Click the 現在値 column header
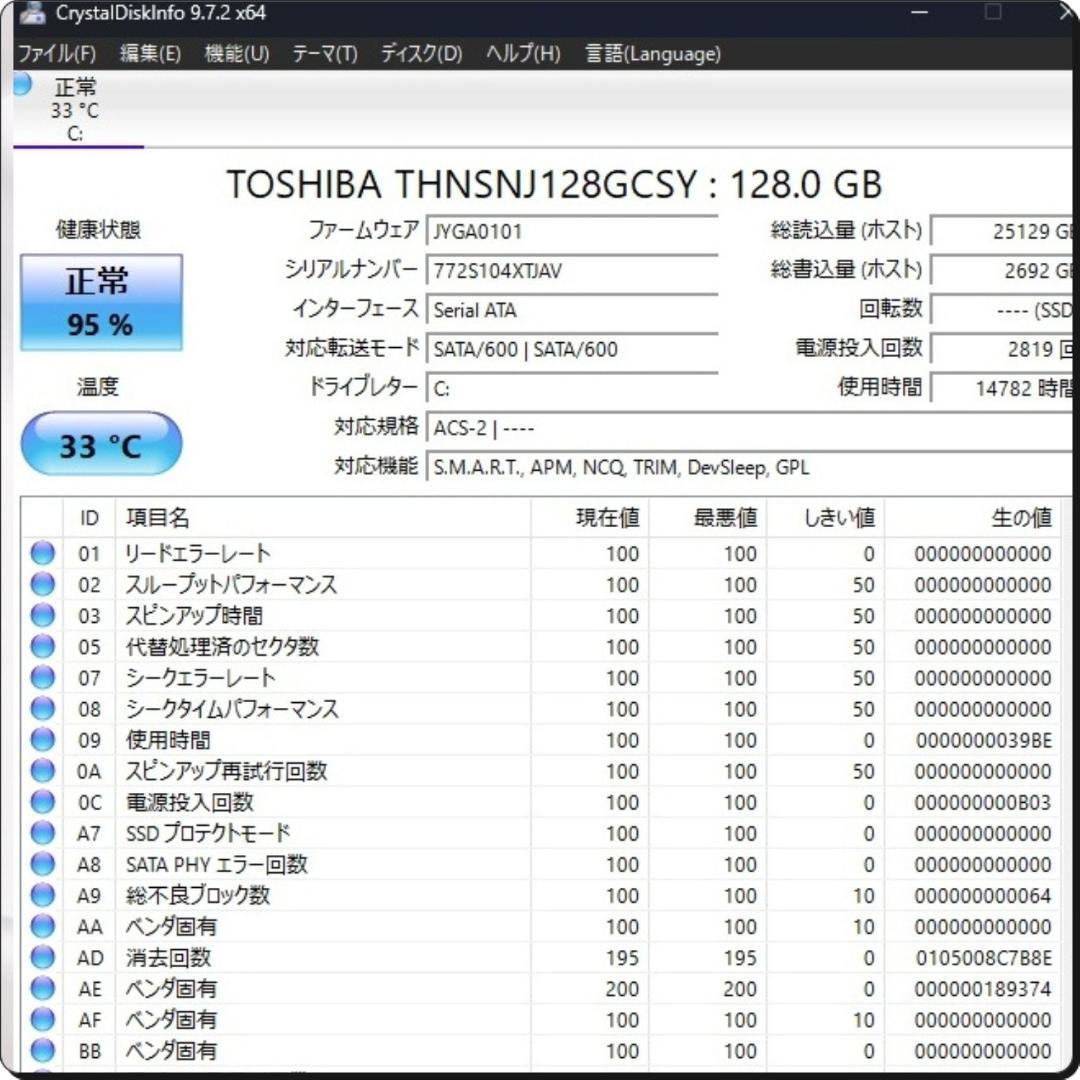The width and height of the screenshot is (1080, 1080). tap(590, 517)
